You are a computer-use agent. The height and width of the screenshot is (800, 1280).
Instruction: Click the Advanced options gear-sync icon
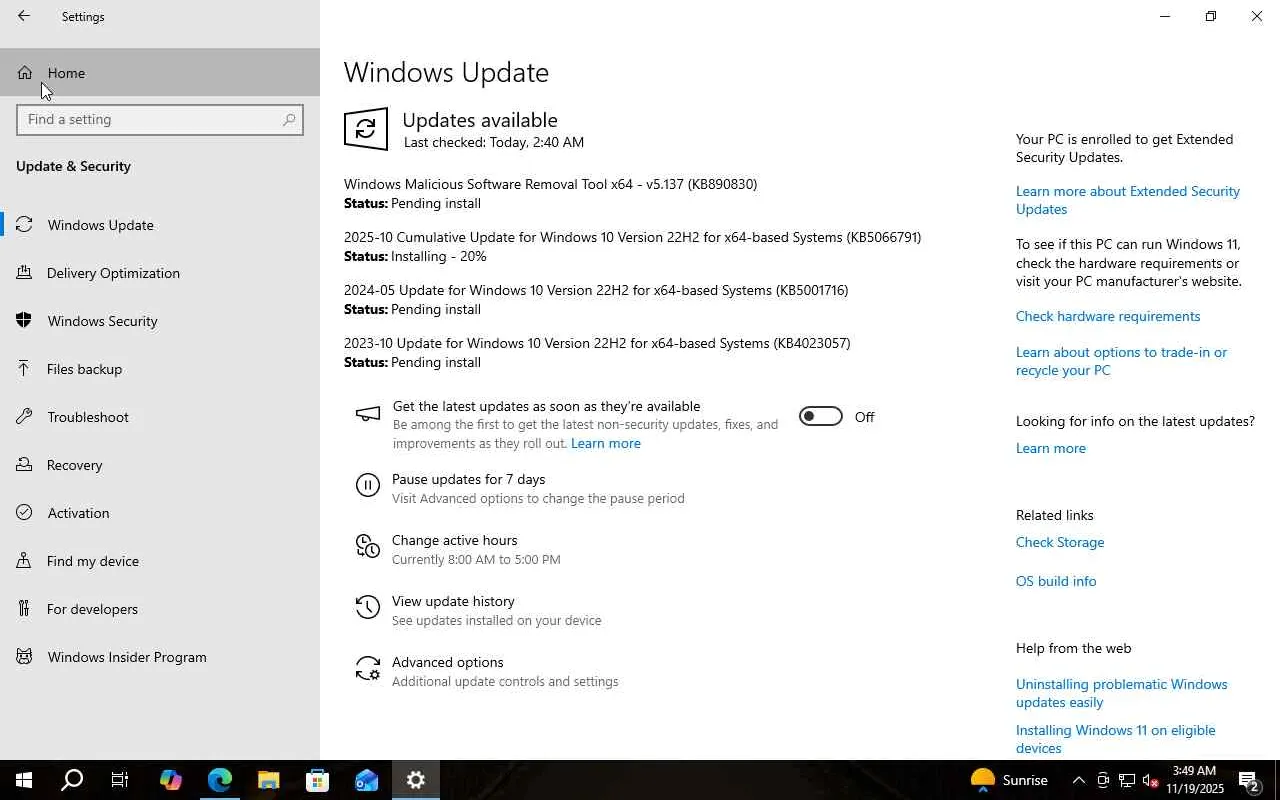368,668
